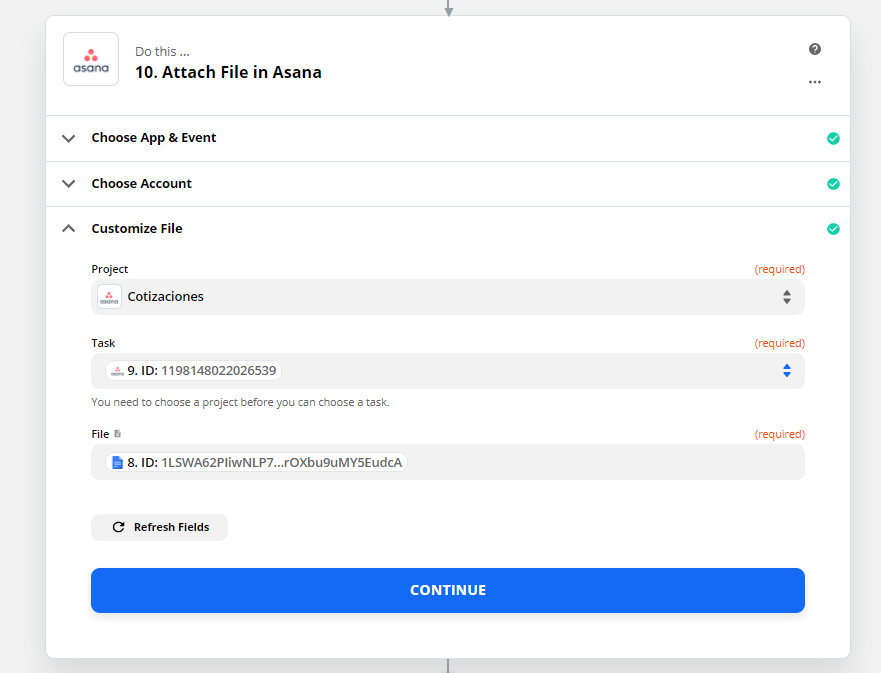Click the Customize File green checkmark
This screenshot has width=881, height=673.
click(833, 229)
